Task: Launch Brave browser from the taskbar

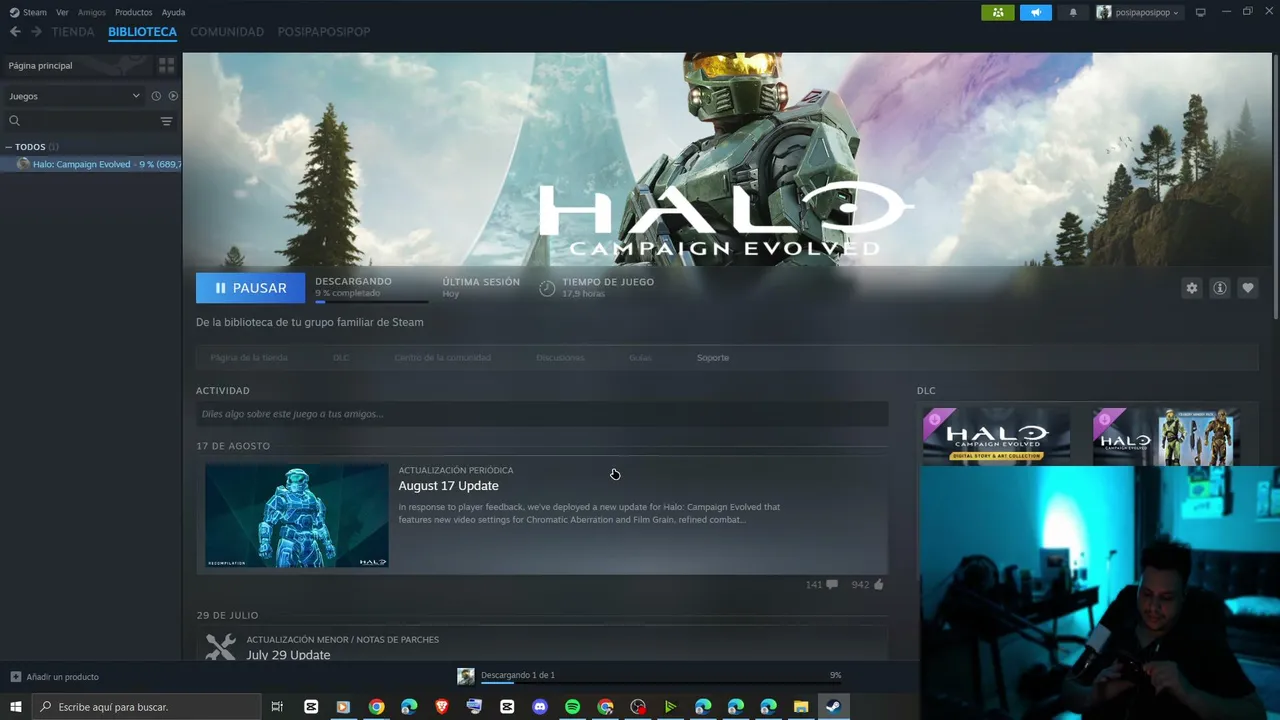Action: 442,707
